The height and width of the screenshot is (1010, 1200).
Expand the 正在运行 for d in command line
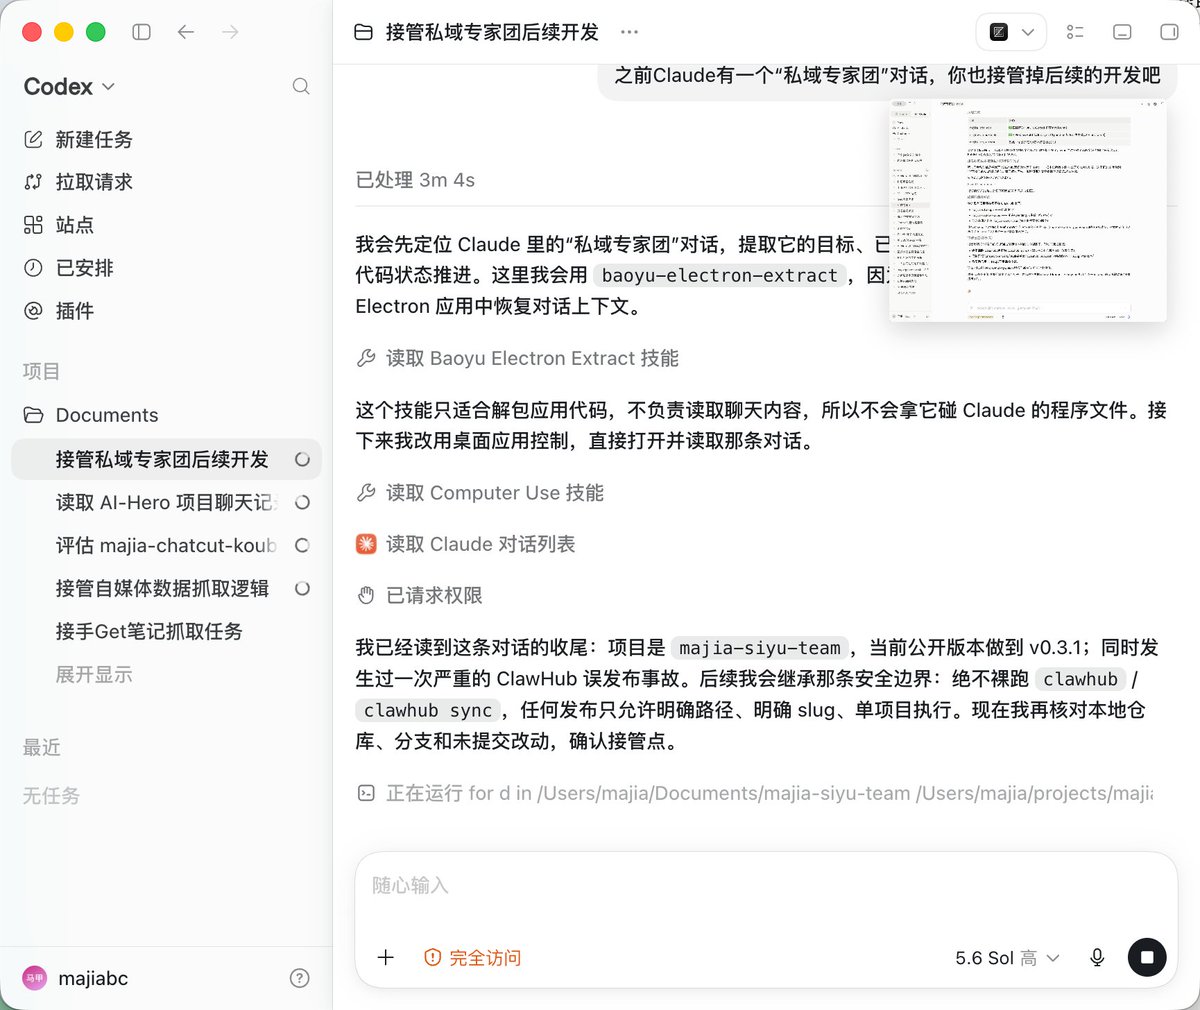[755, 793]
